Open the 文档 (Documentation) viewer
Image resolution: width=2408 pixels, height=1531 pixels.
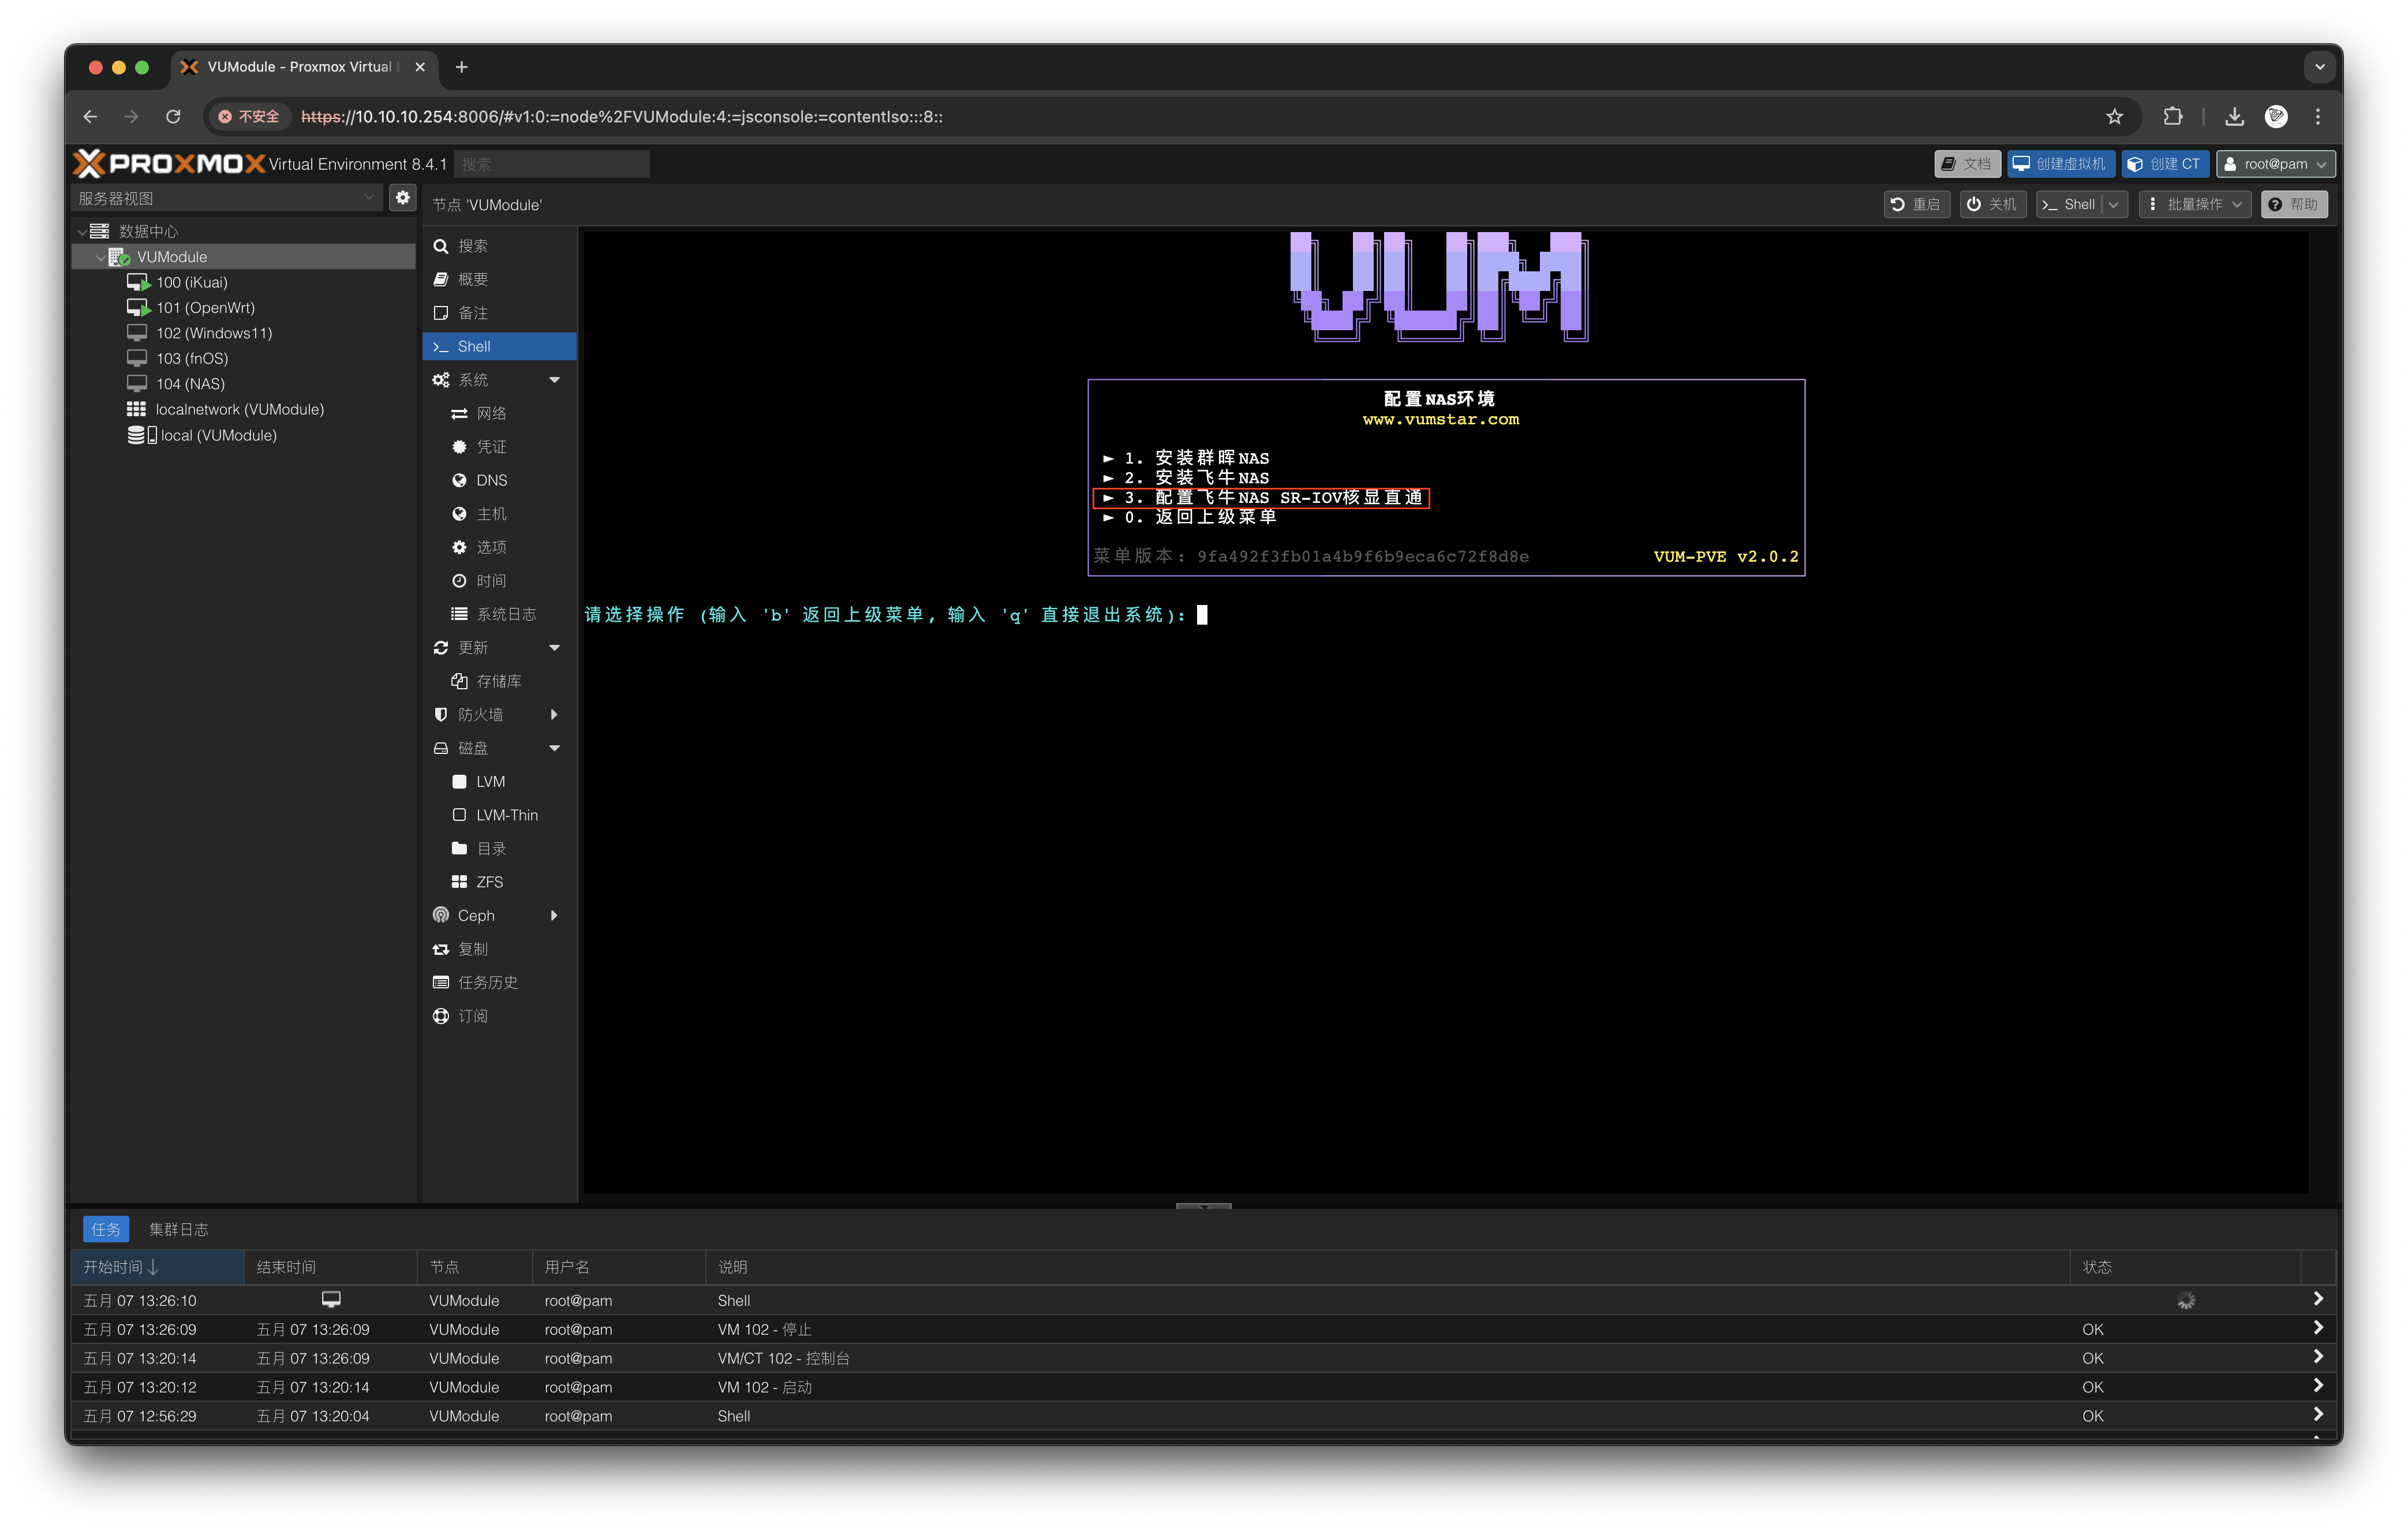coord(1966,163)
